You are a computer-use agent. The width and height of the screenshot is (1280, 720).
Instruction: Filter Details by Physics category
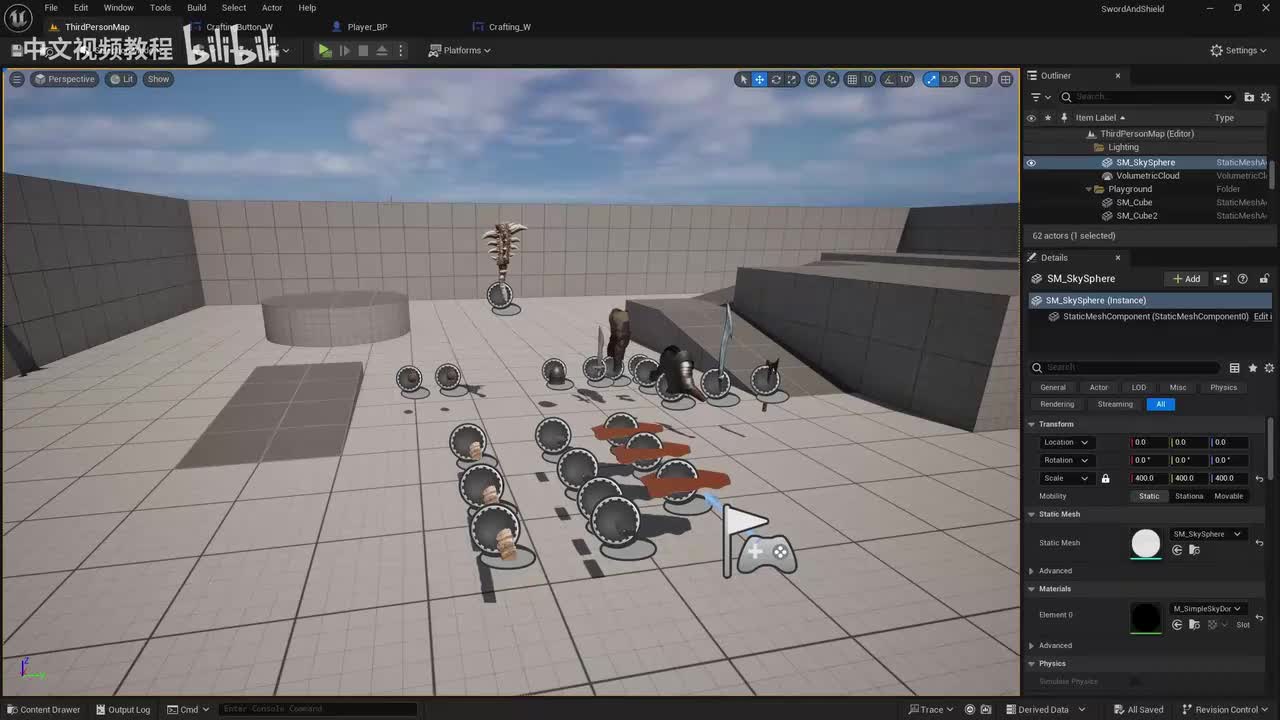[1223, 388]
